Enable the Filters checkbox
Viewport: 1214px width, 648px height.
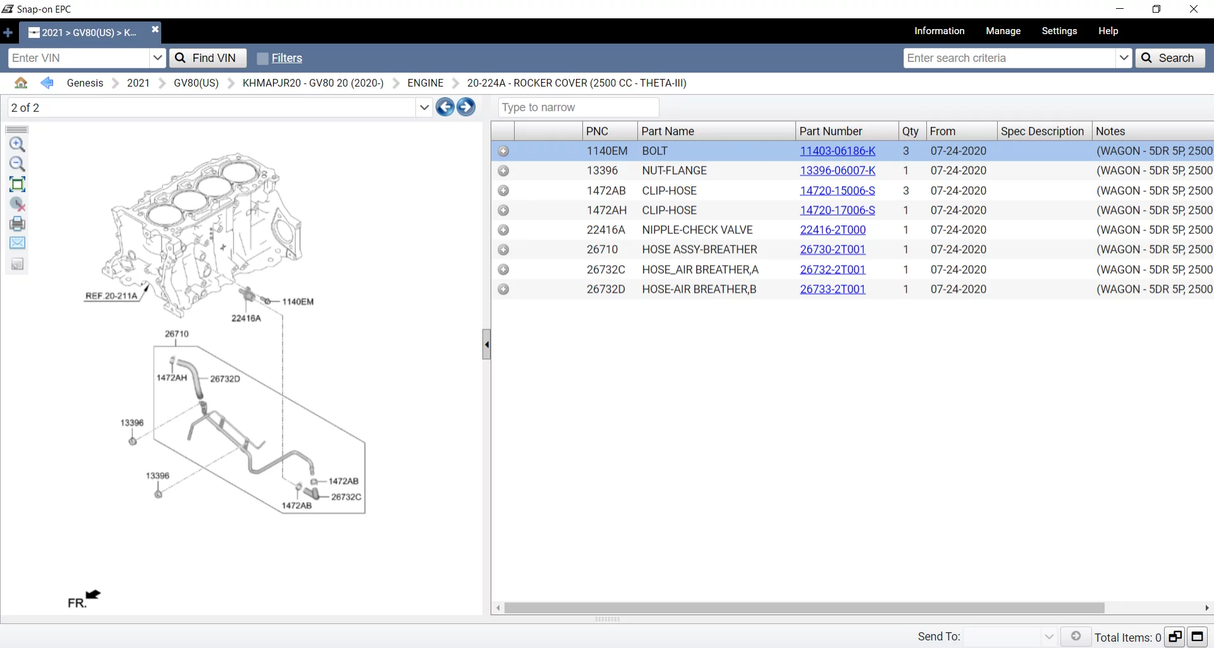263,58
